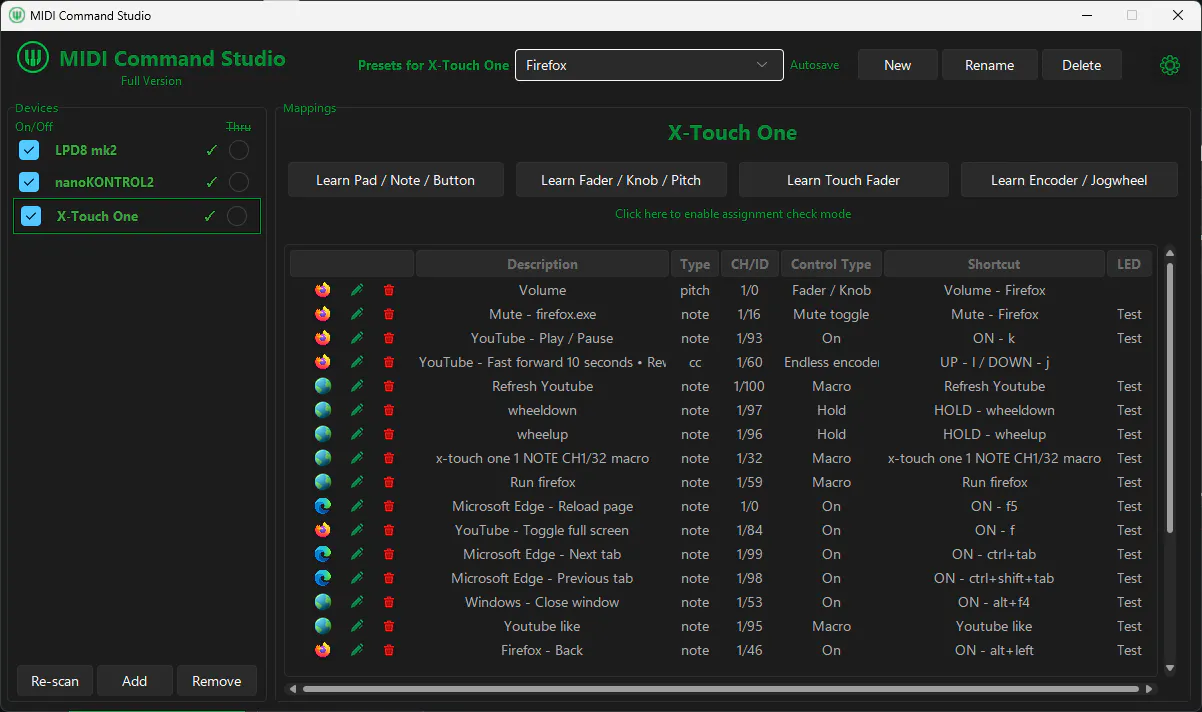Click the Firefox icon in Volume row

coord(323,290)
